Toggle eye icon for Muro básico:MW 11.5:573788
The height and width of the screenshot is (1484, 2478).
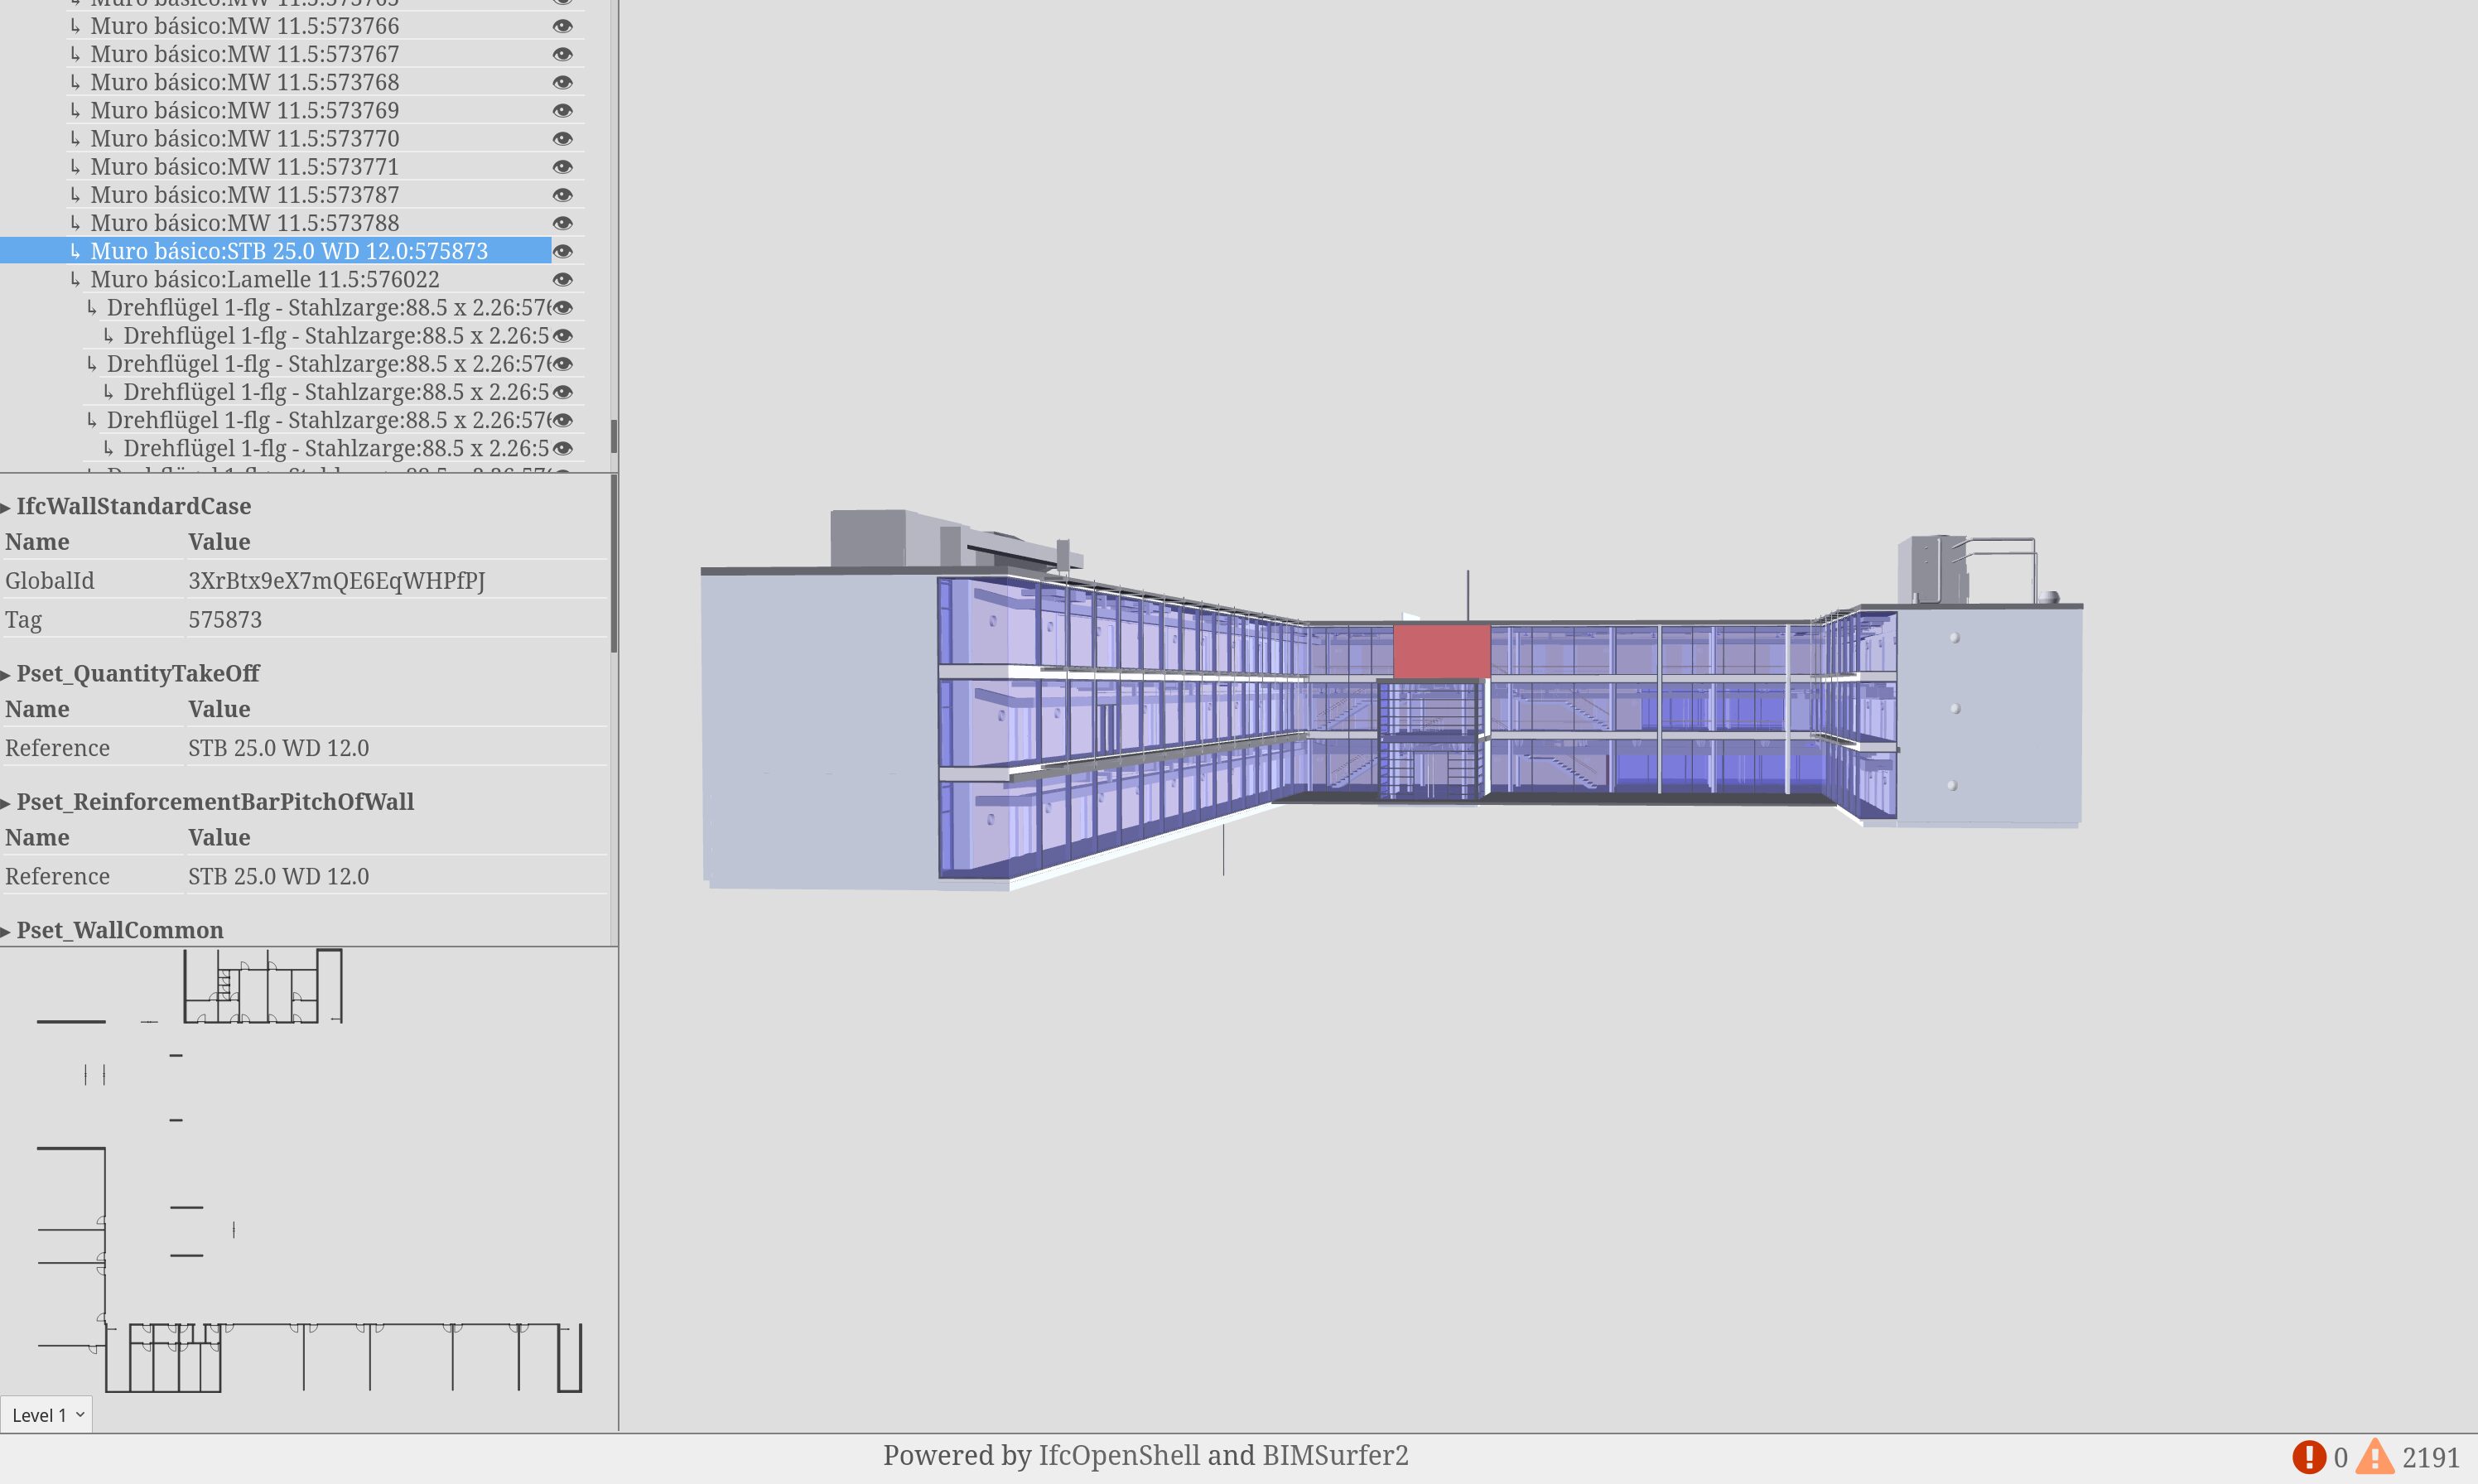[x=563, y=223]
